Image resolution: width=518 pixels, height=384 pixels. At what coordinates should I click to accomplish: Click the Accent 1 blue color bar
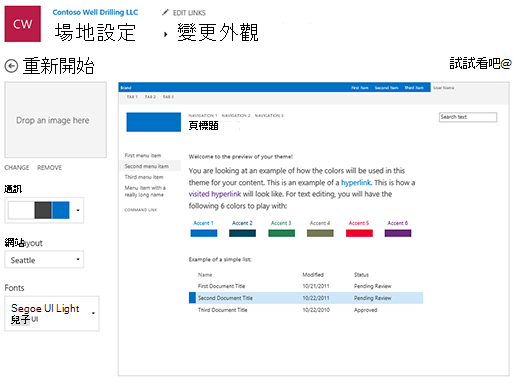[x=204, y=233]
